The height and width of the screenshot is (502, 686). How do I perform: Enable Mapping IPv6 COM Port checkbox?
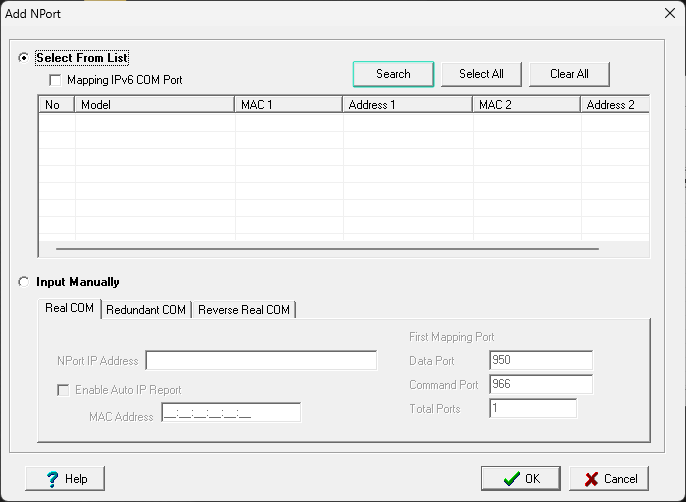point(55,79)
